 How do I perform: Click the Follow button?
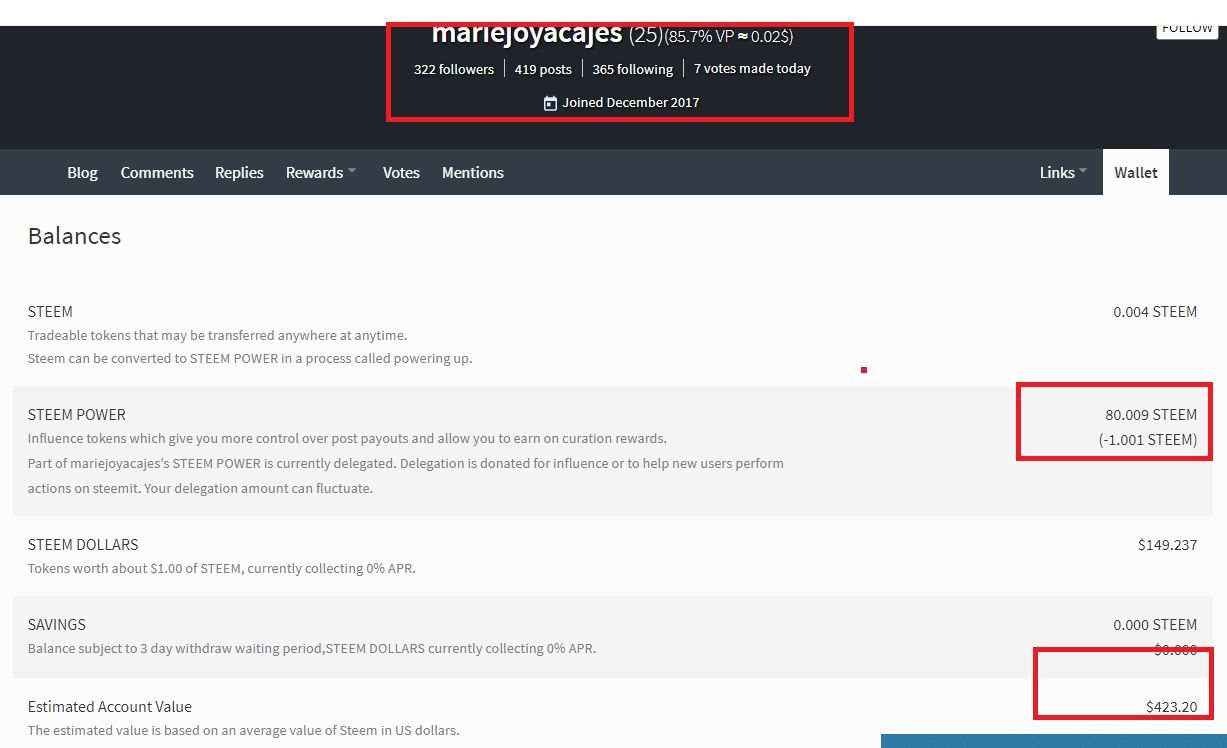[1187, 30]
